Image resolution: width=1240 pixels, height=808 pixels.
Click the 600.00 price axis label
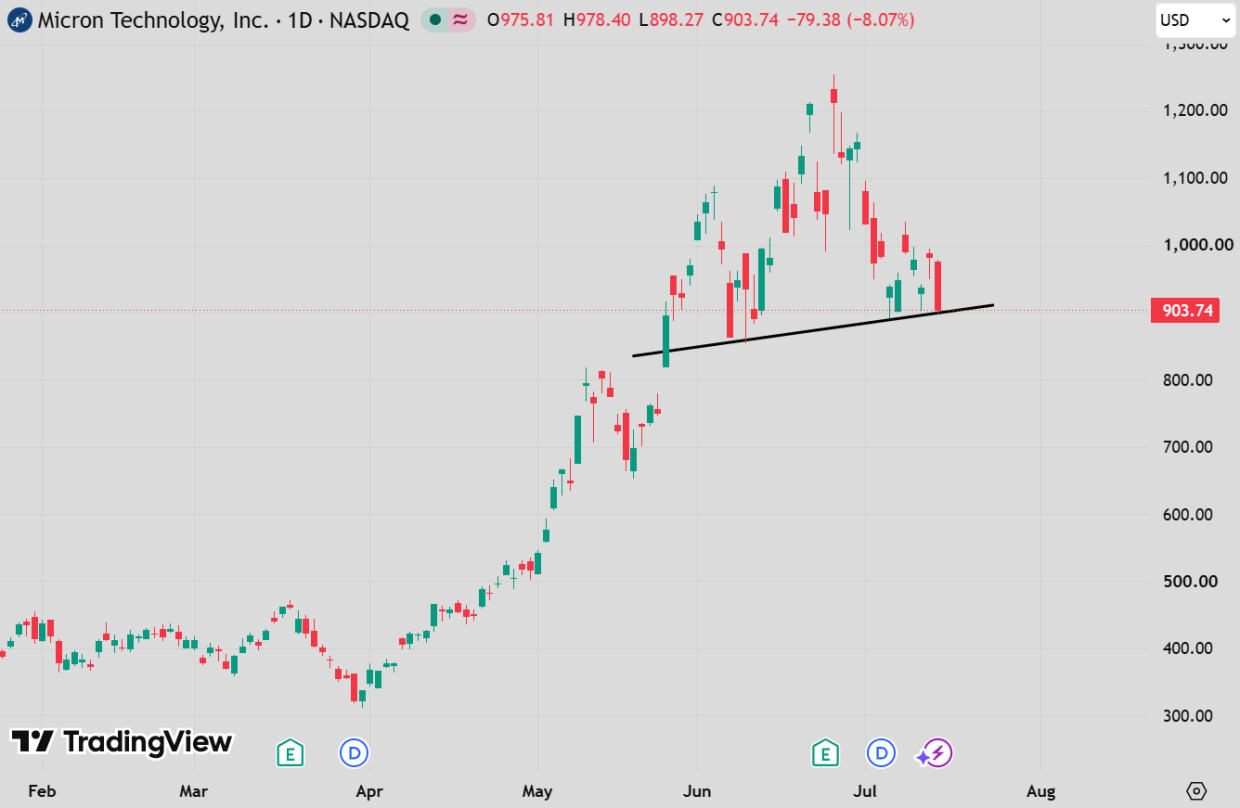pyautogui.click(x=1187, y=515)
